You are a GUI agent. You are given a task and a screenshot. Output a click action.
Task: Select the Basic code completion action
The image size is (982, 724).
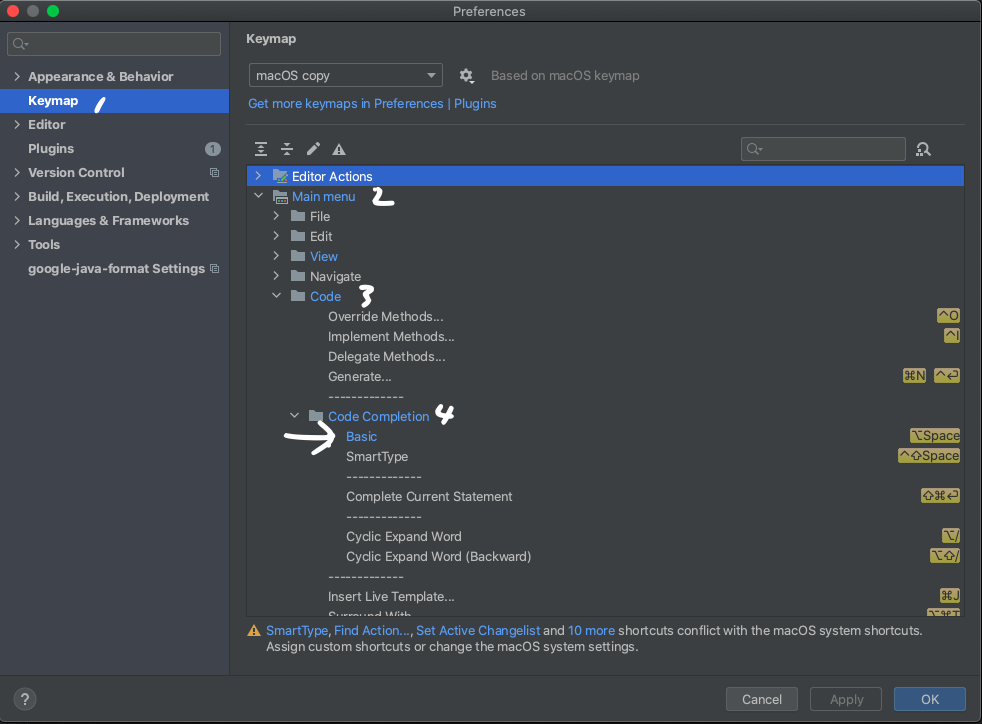[x=361, y=436]
